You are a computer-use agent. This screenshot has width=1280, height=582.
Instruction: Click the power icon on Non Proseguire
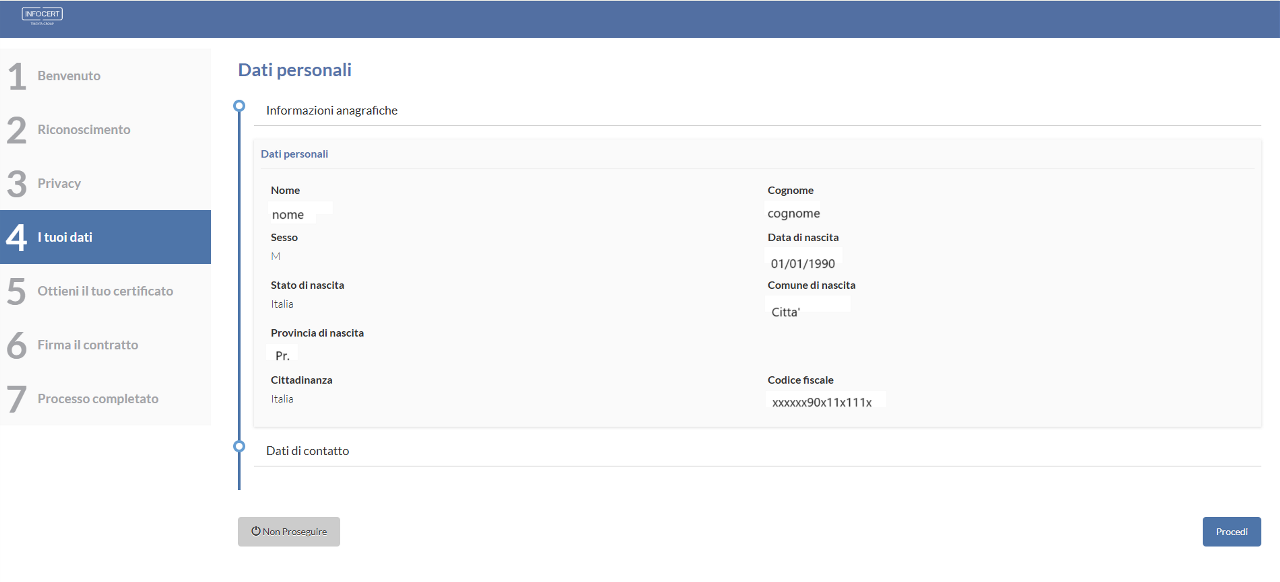pyautogui.click(x=256, y=532)
